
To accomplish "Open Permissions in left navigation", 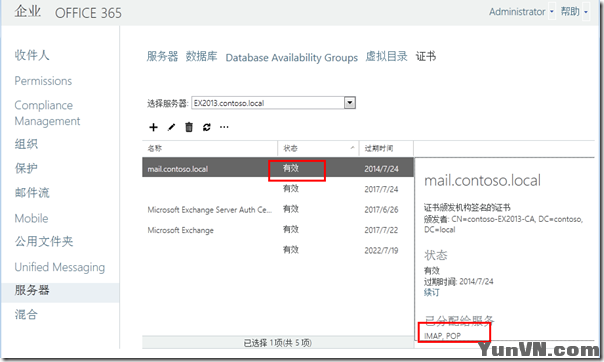I will pyautogui.click(x=43, y=81).
